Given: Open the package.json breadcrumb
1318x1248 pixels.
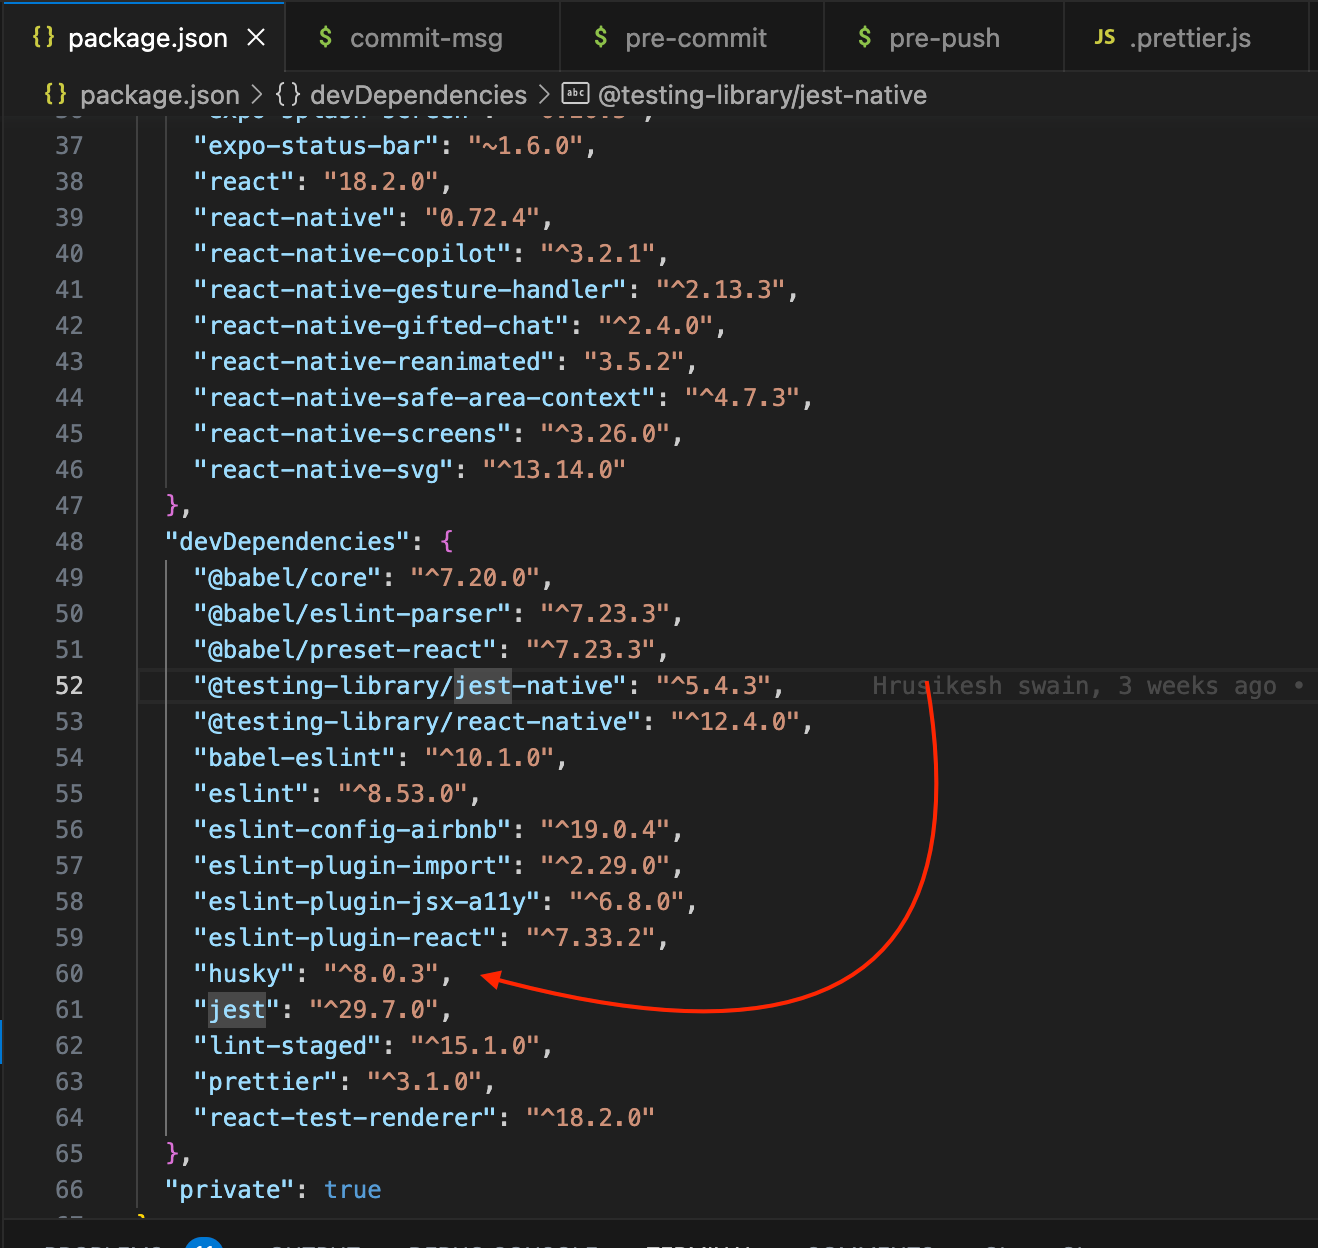Looking at the screenshot, I should (x=160, y=95).
